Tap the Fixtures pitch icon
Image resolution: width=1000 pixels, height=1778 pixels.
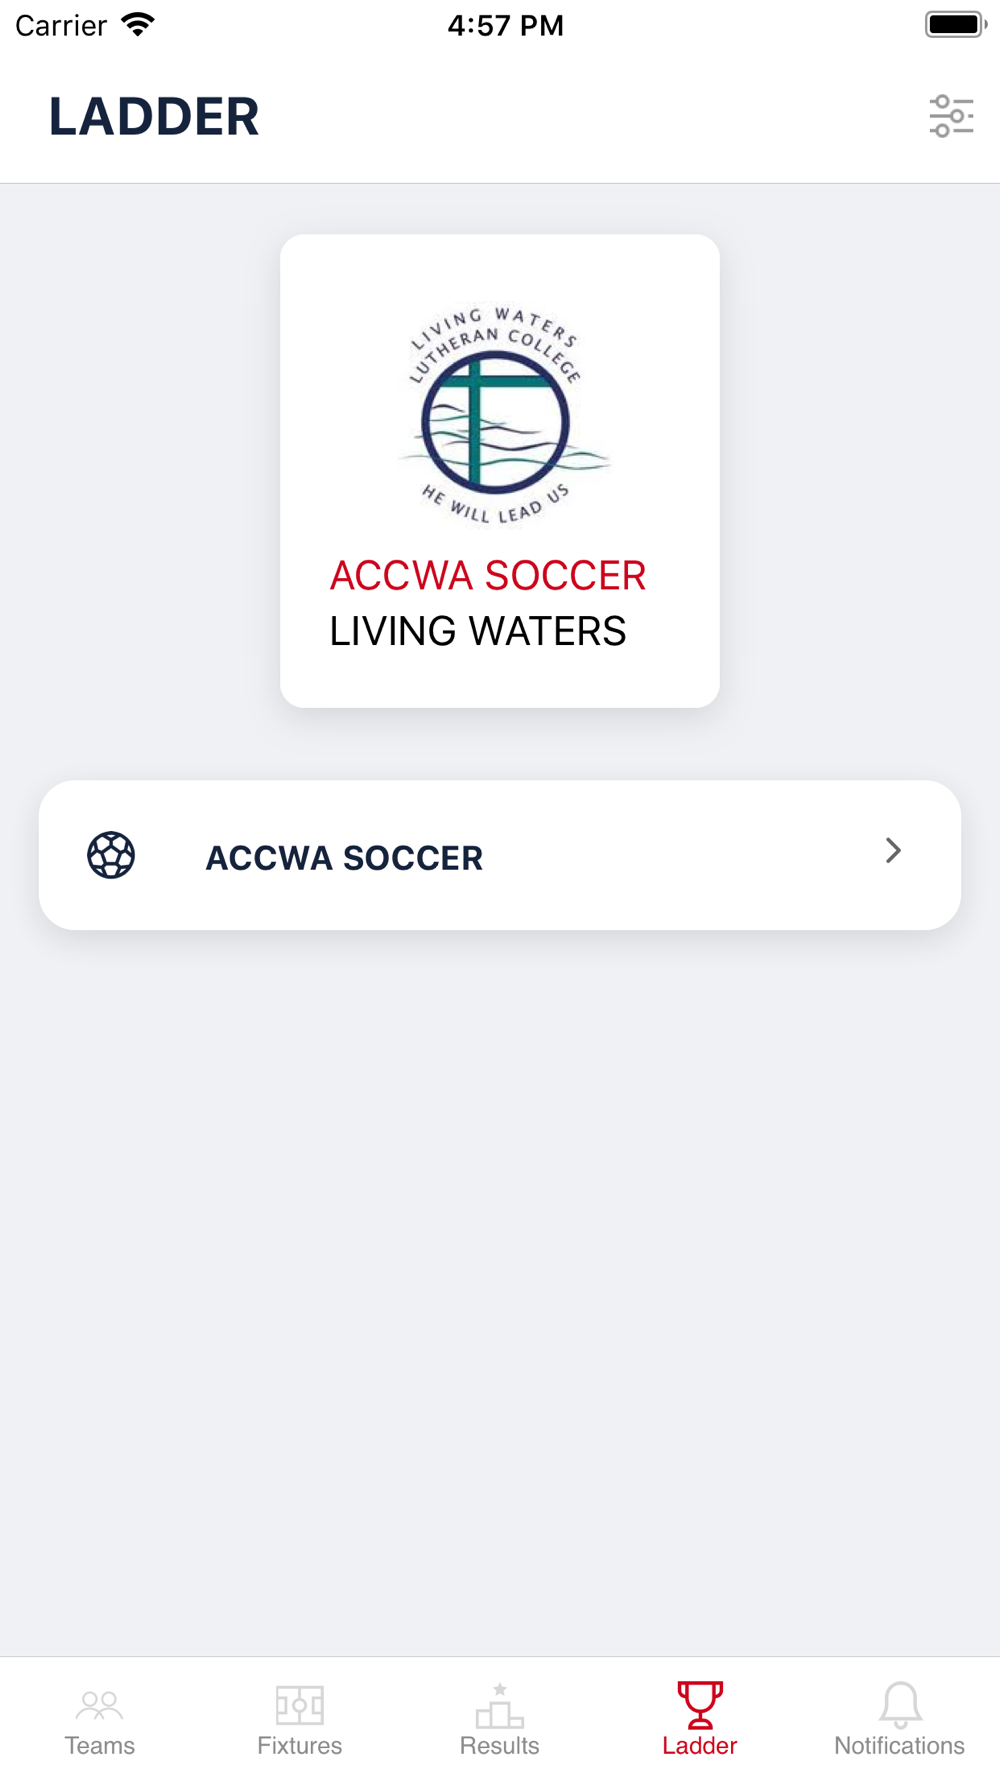(x=300, y=1705)
